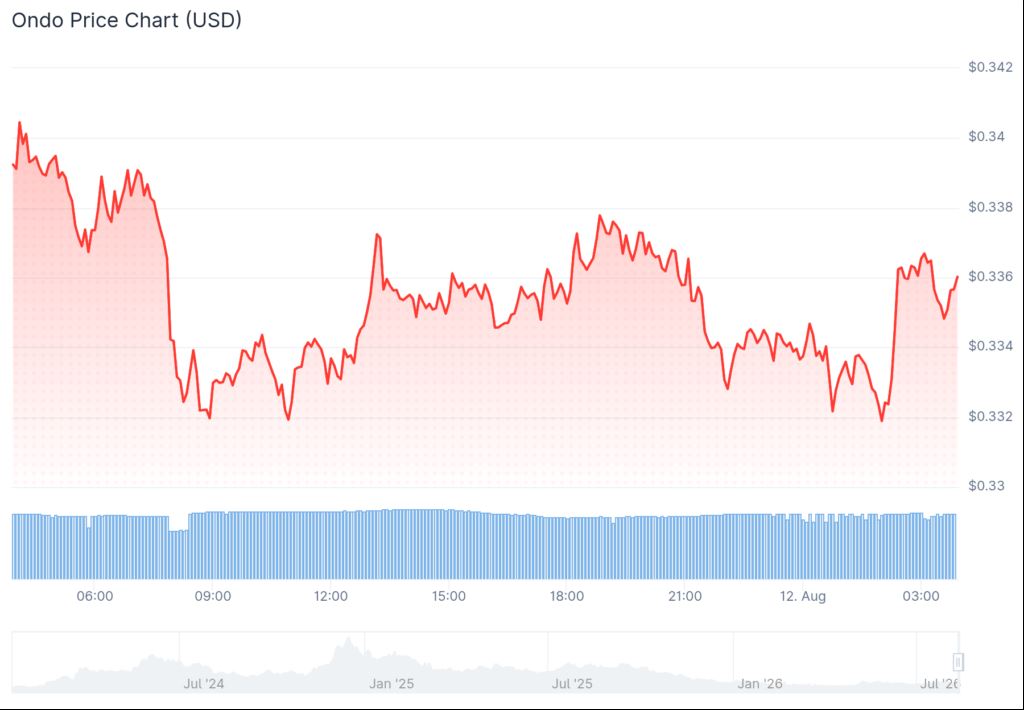This screenshot has height=710, width=1024.
Task: Click the $0.342 price axis label
Action: click(x=991, y=67)
